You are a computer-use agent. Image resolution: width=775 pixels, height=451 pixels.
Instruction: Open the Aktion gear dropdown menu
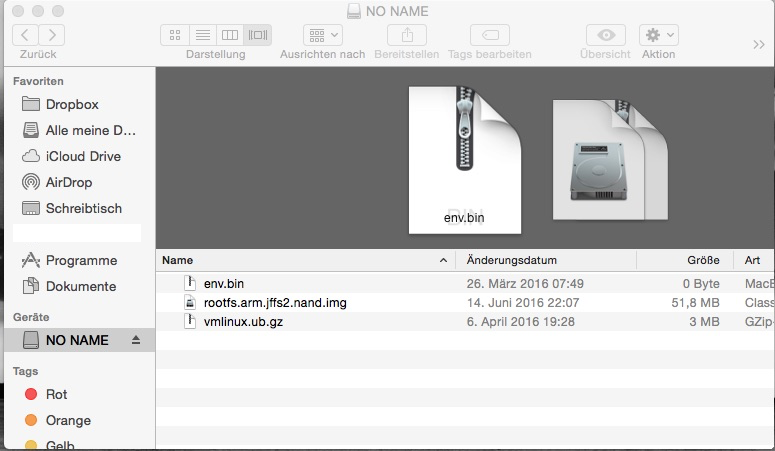(x=658, y=35)
